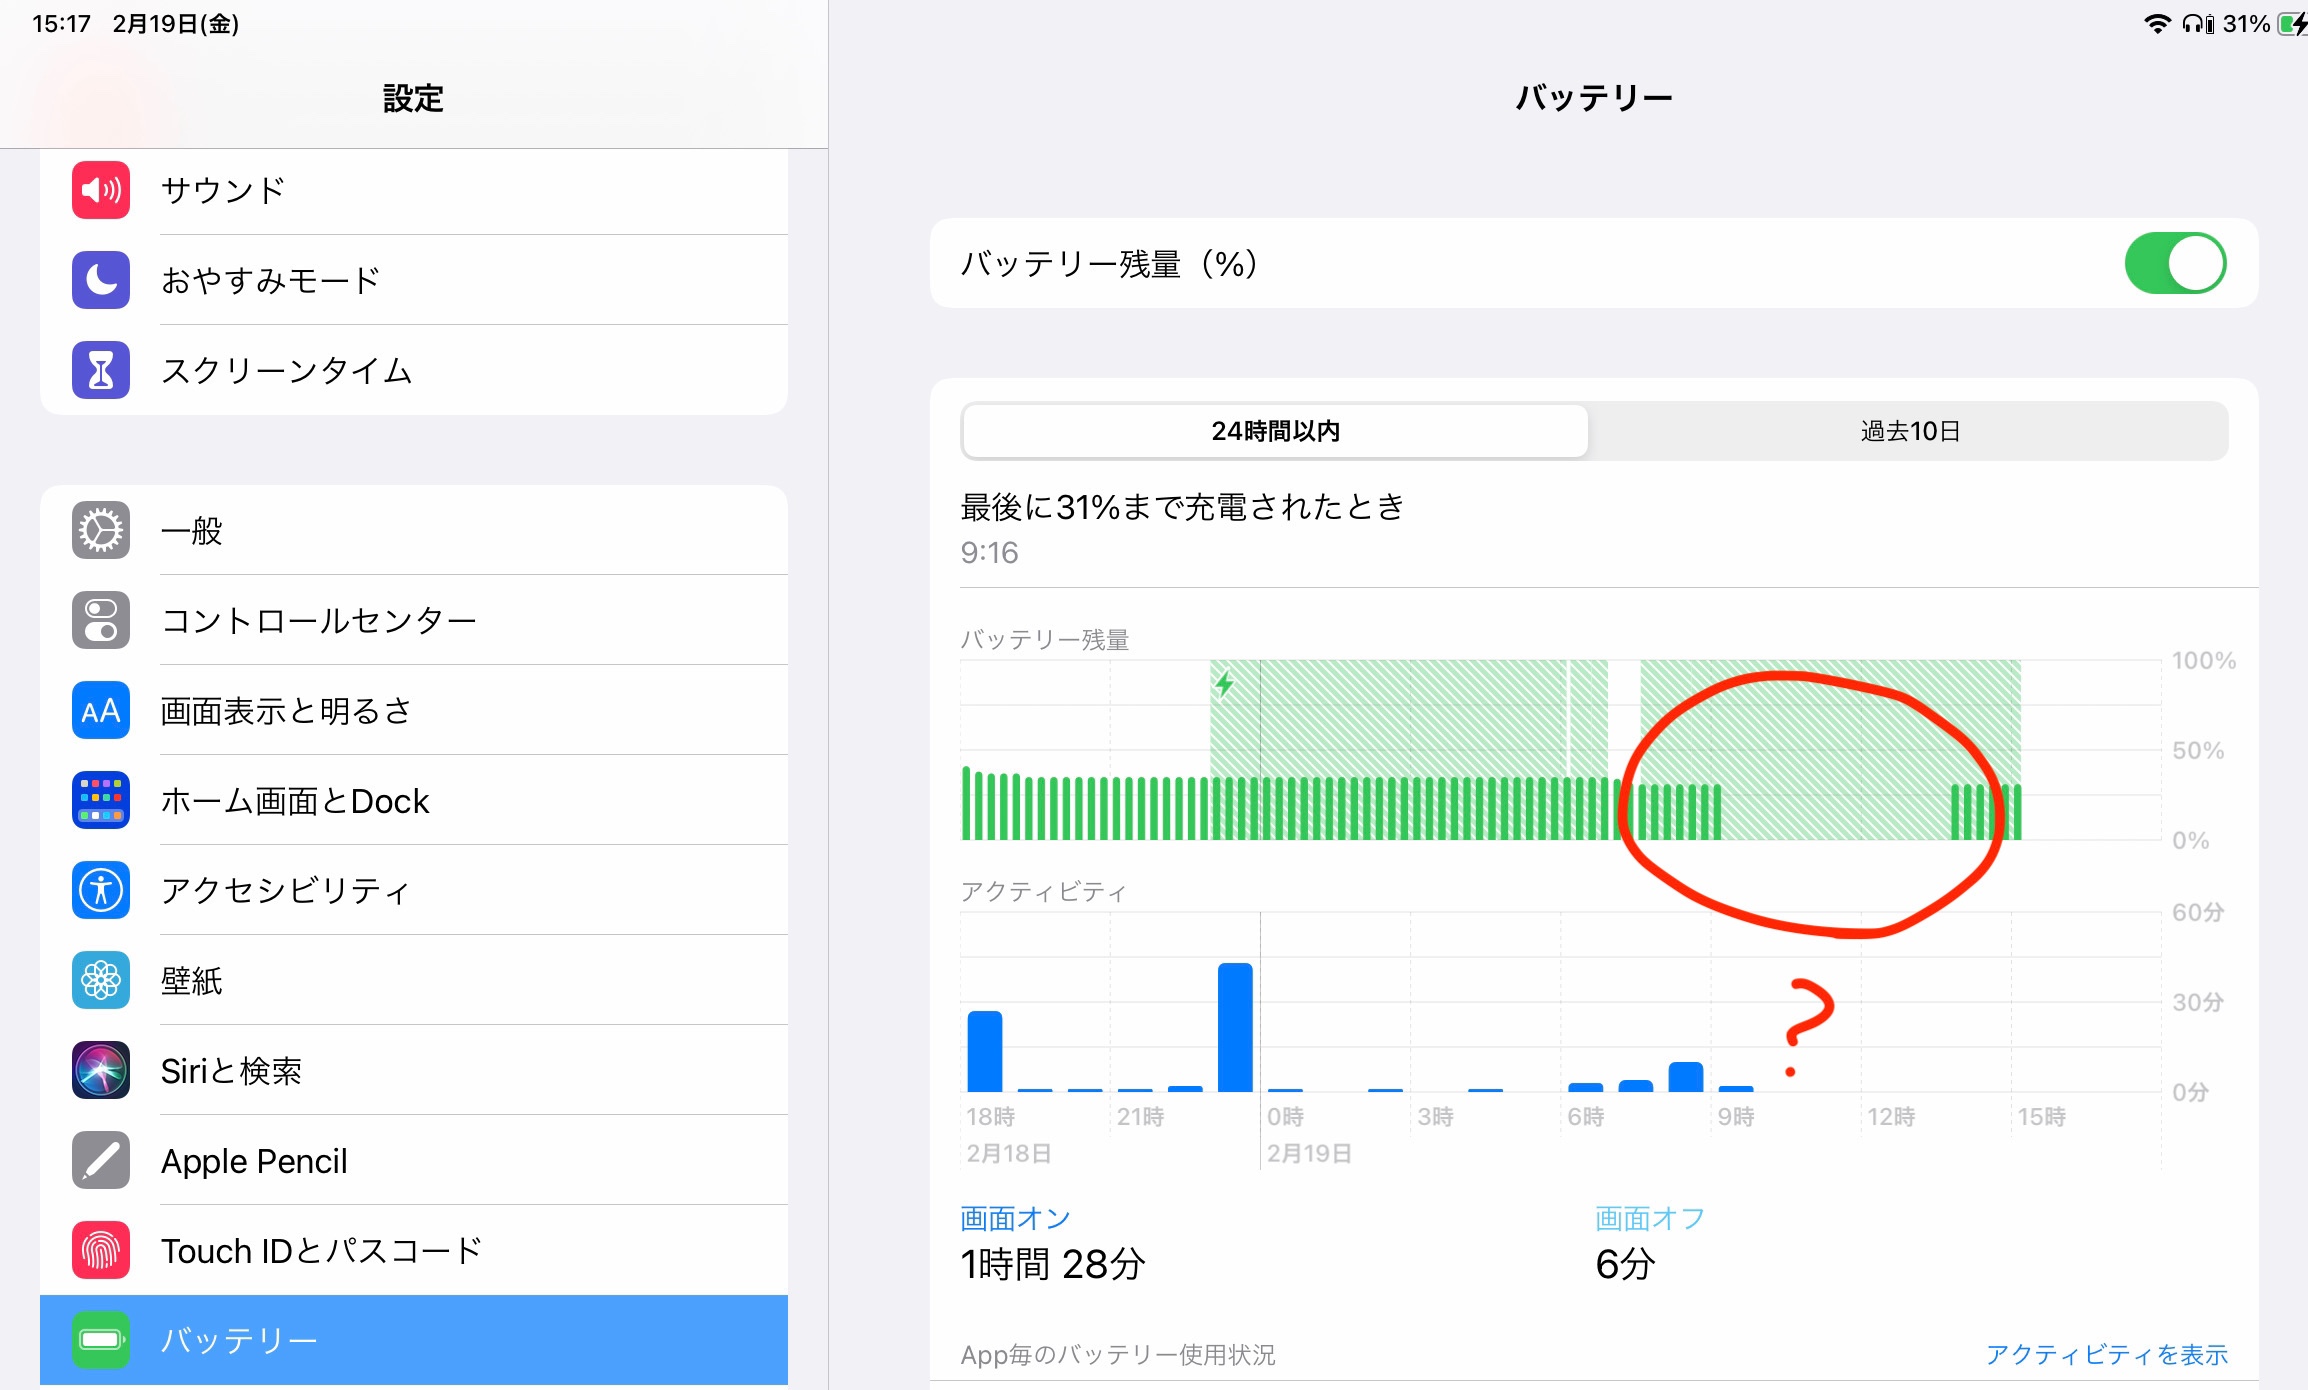This screenshot has width=2308, height=1390.
Task: Open ホーム画面とDock settings
Action: coord(414,800)
